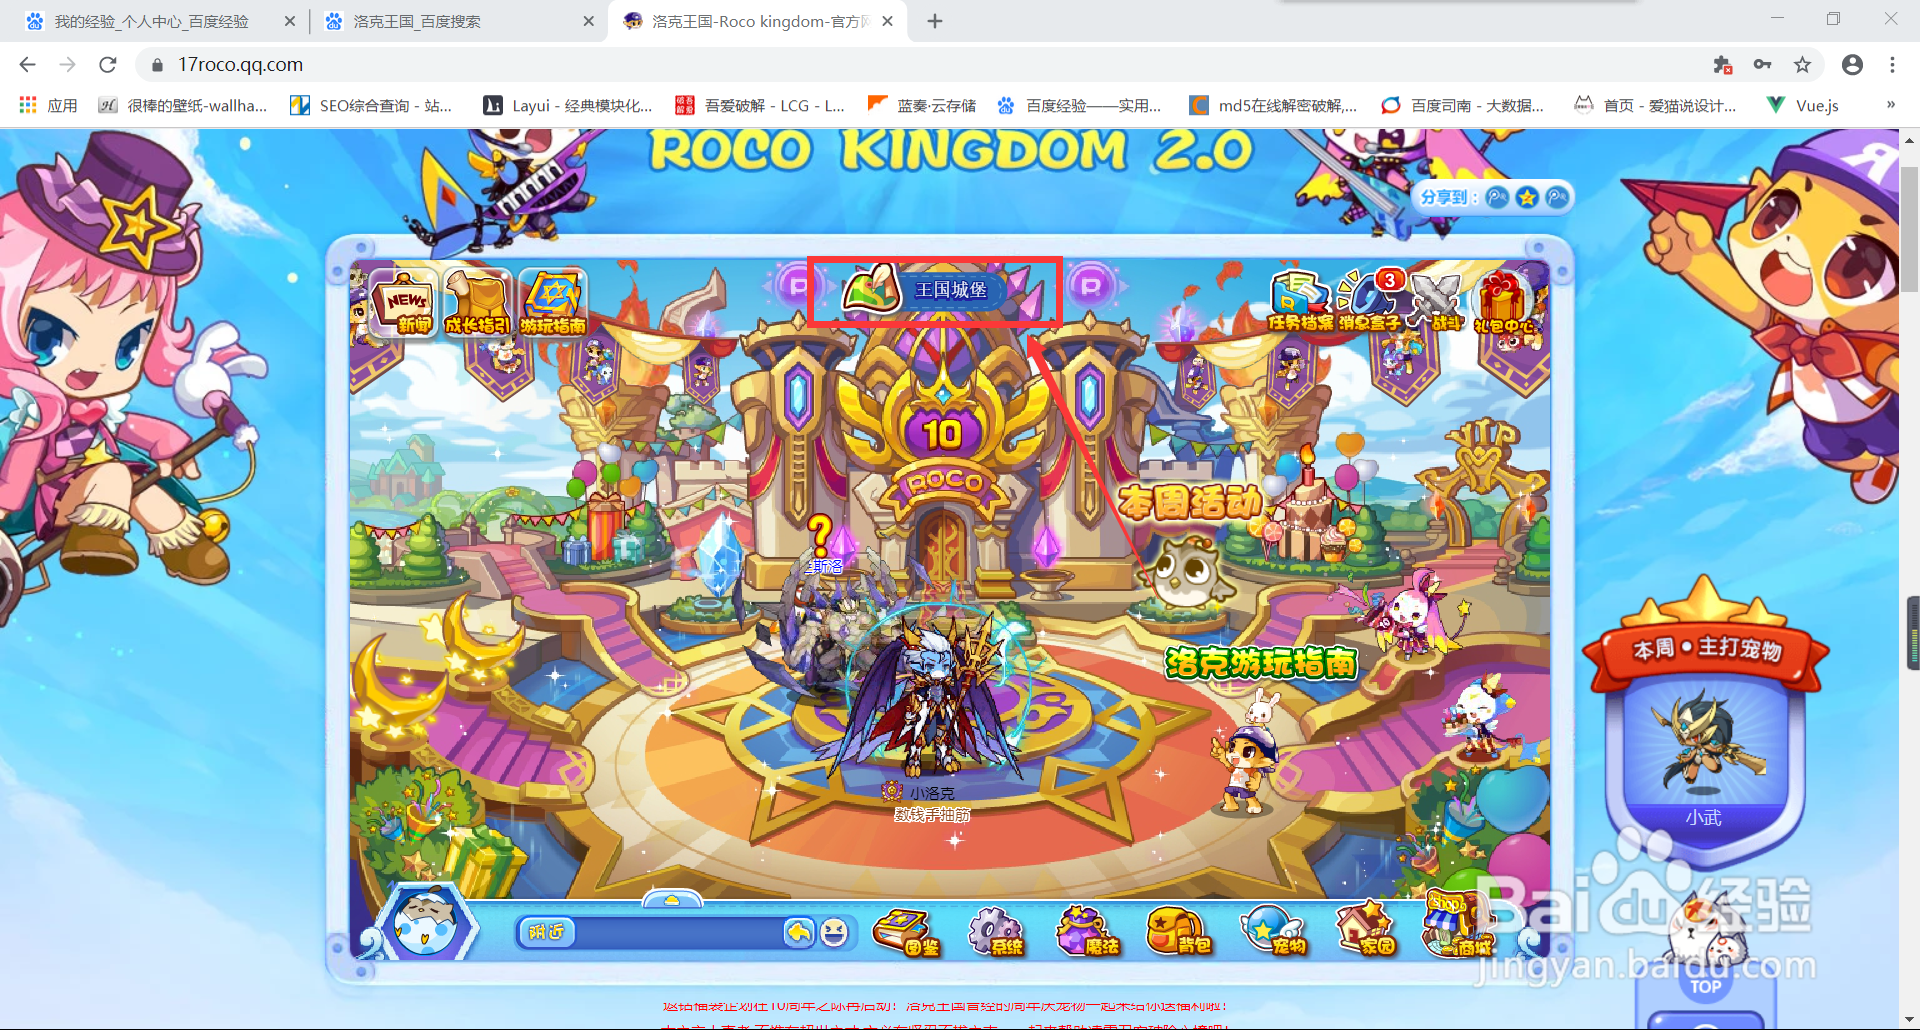Close the 洛克王国_百度搜索 tab

pos(588,21)
